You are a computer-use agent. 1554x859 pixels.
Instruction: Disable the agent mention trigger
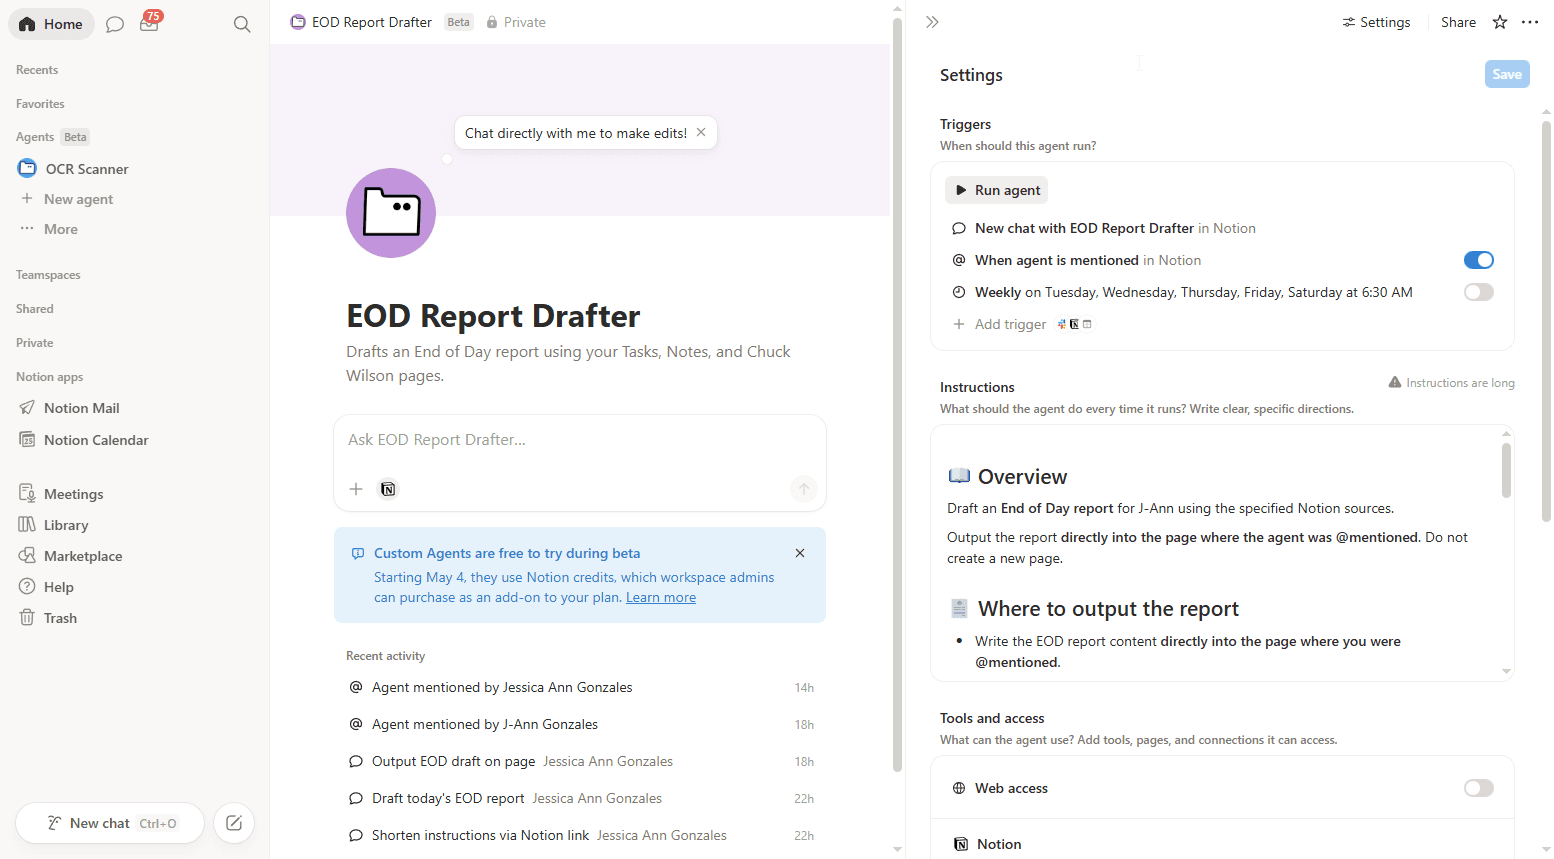[x=1478, y=259]
